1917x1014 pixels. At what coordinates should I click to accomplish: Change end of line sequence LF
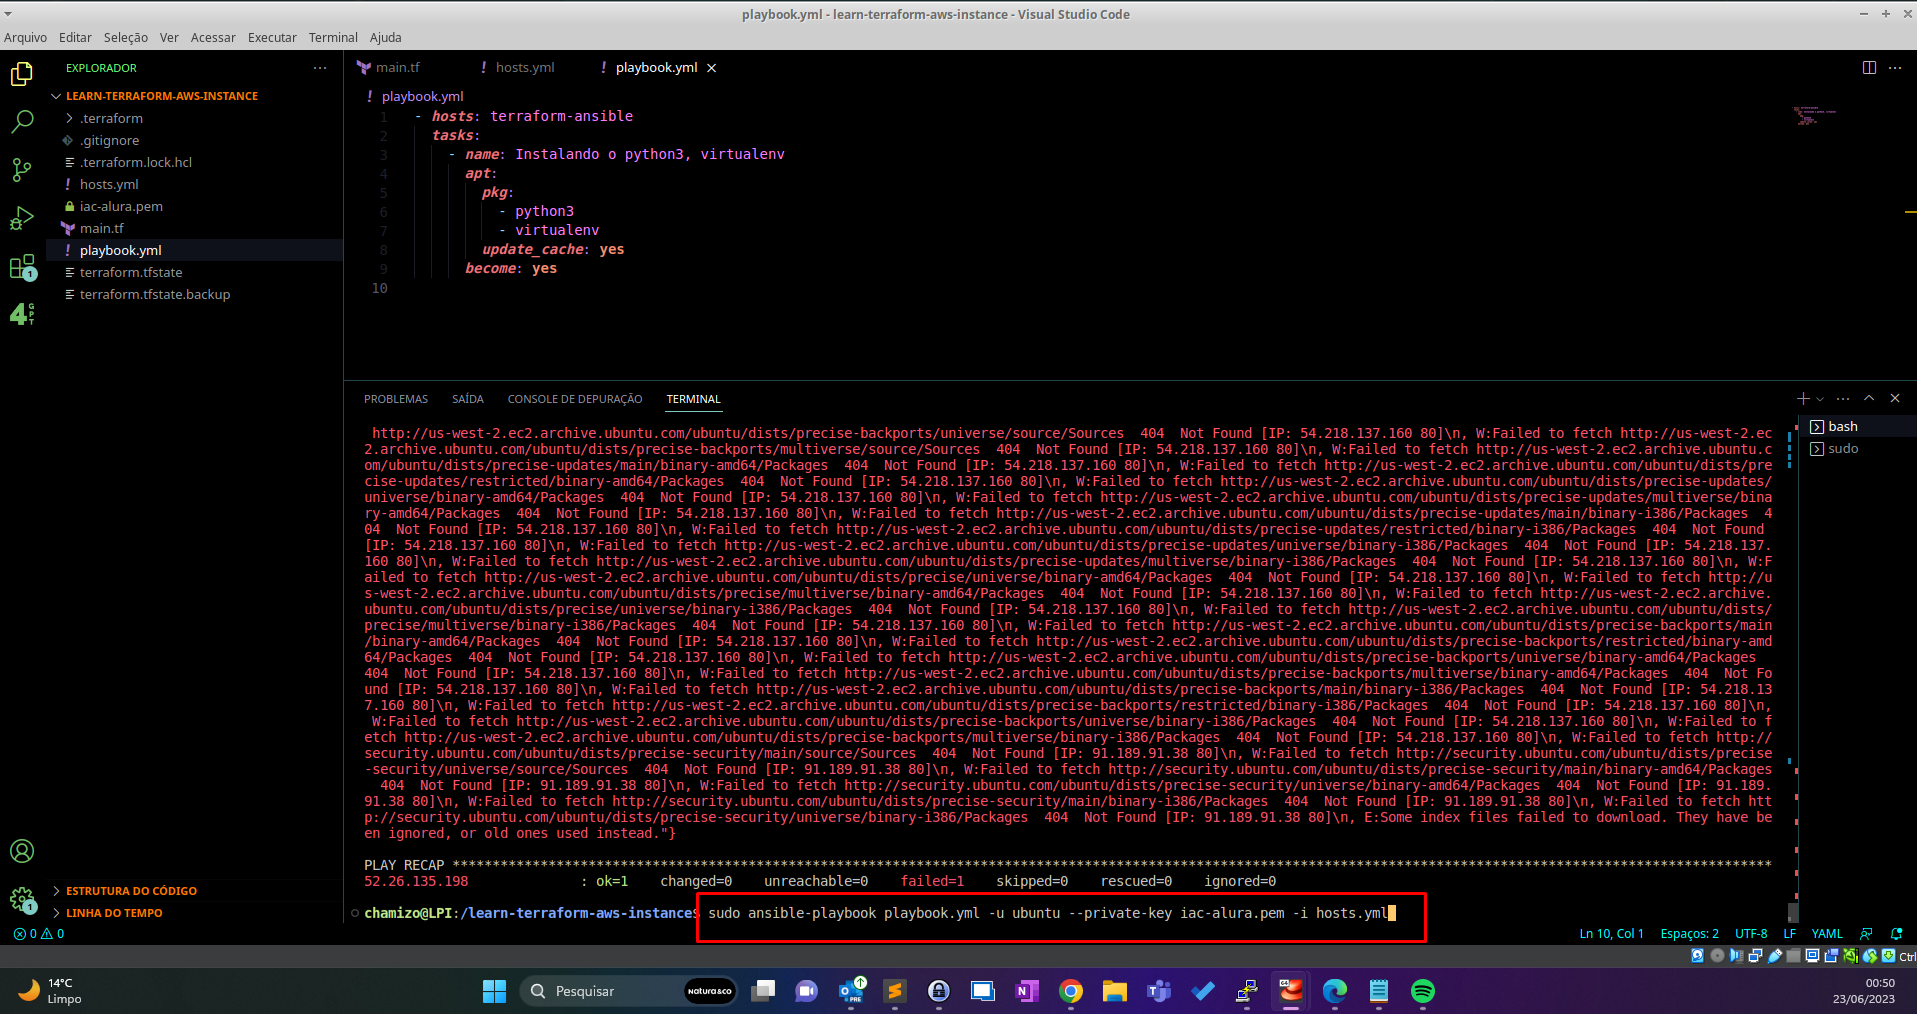(x=1790, y=934)
